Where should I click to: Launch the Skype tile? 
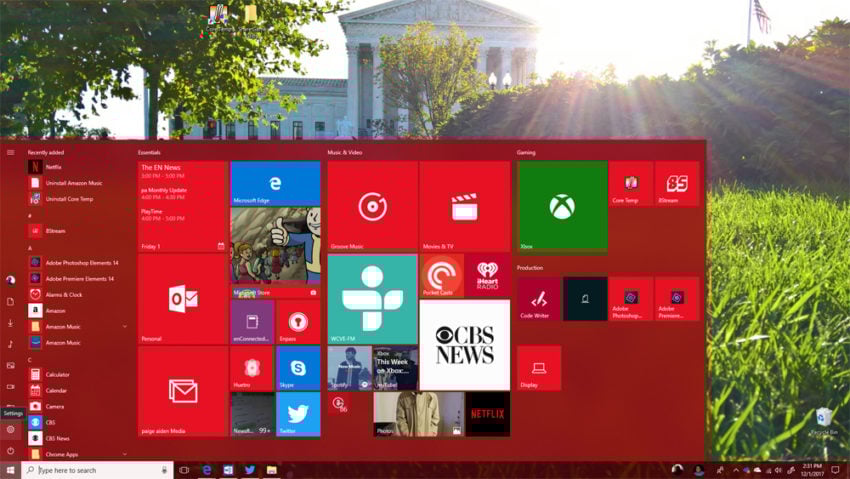click(298, 368)
